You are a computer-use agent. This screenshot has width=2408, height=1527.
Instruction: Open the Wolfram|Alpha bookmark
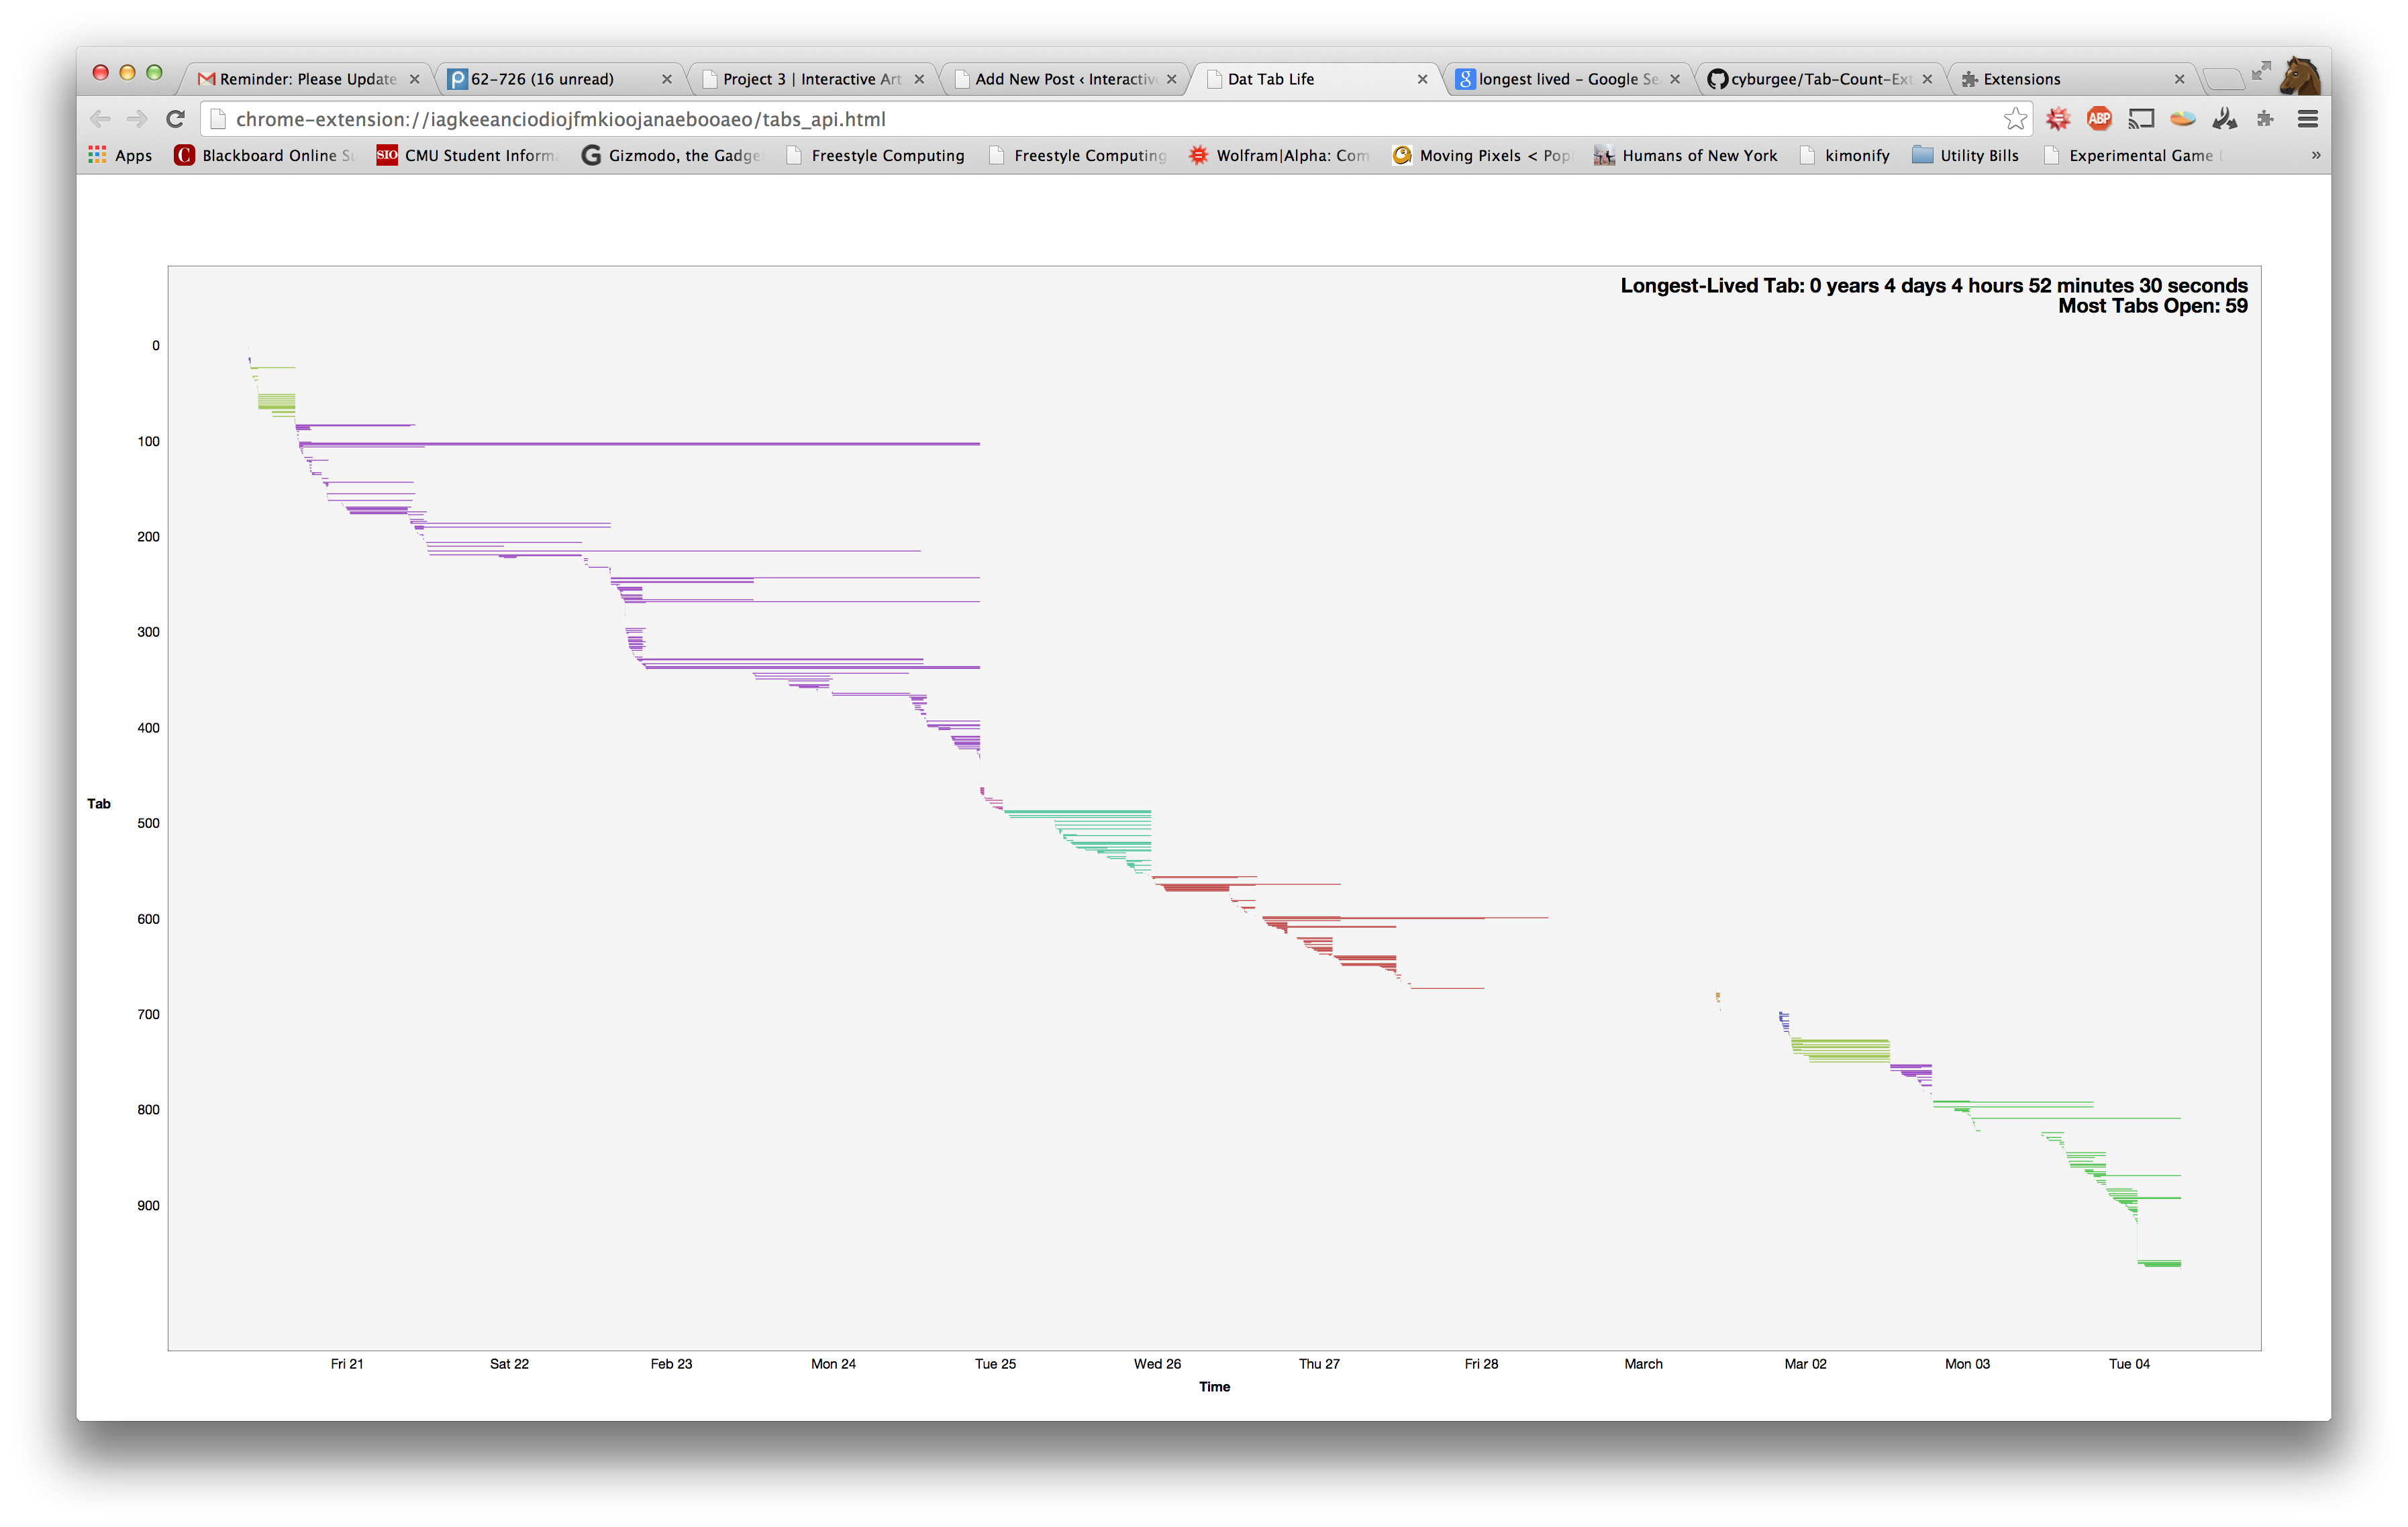[x=1279, y=155]
